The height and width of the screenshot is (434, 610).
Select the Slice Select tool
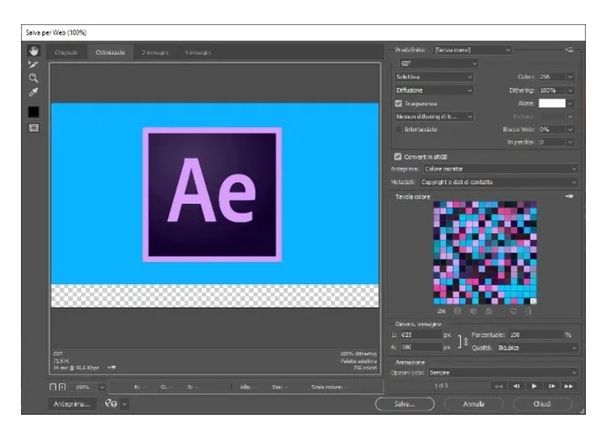(x=33, y=65)
